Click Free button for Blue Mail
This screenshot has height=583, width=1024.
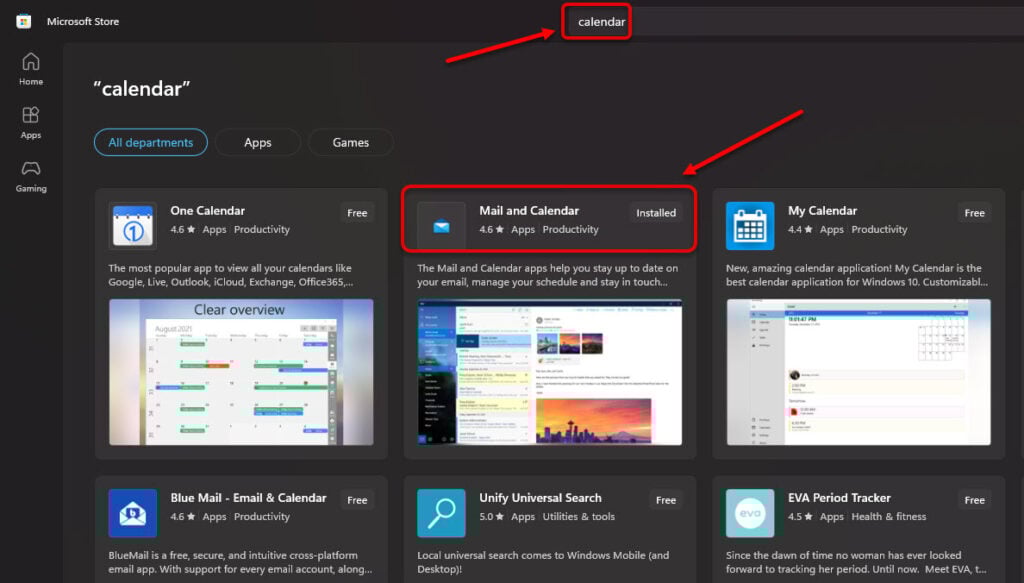(x=357, y=500)
